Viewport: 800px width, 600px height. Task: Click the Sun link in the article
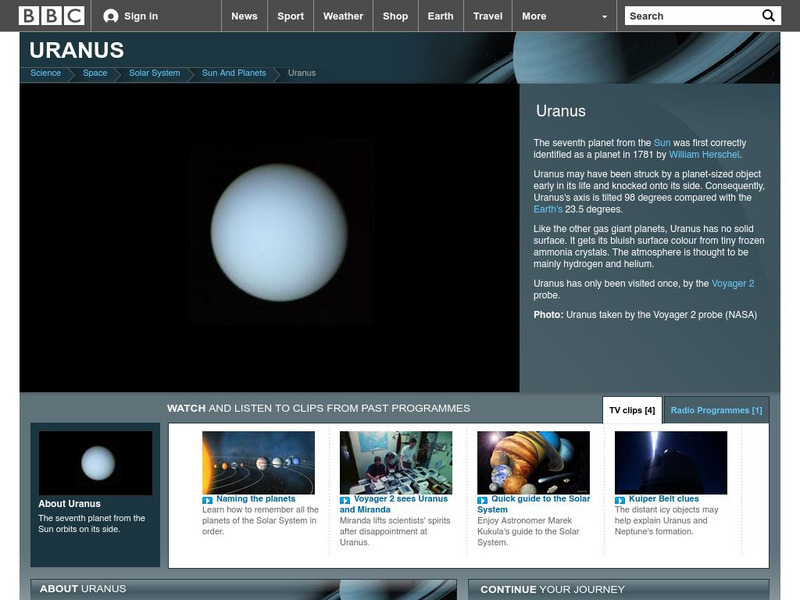[x=663, y=144]
